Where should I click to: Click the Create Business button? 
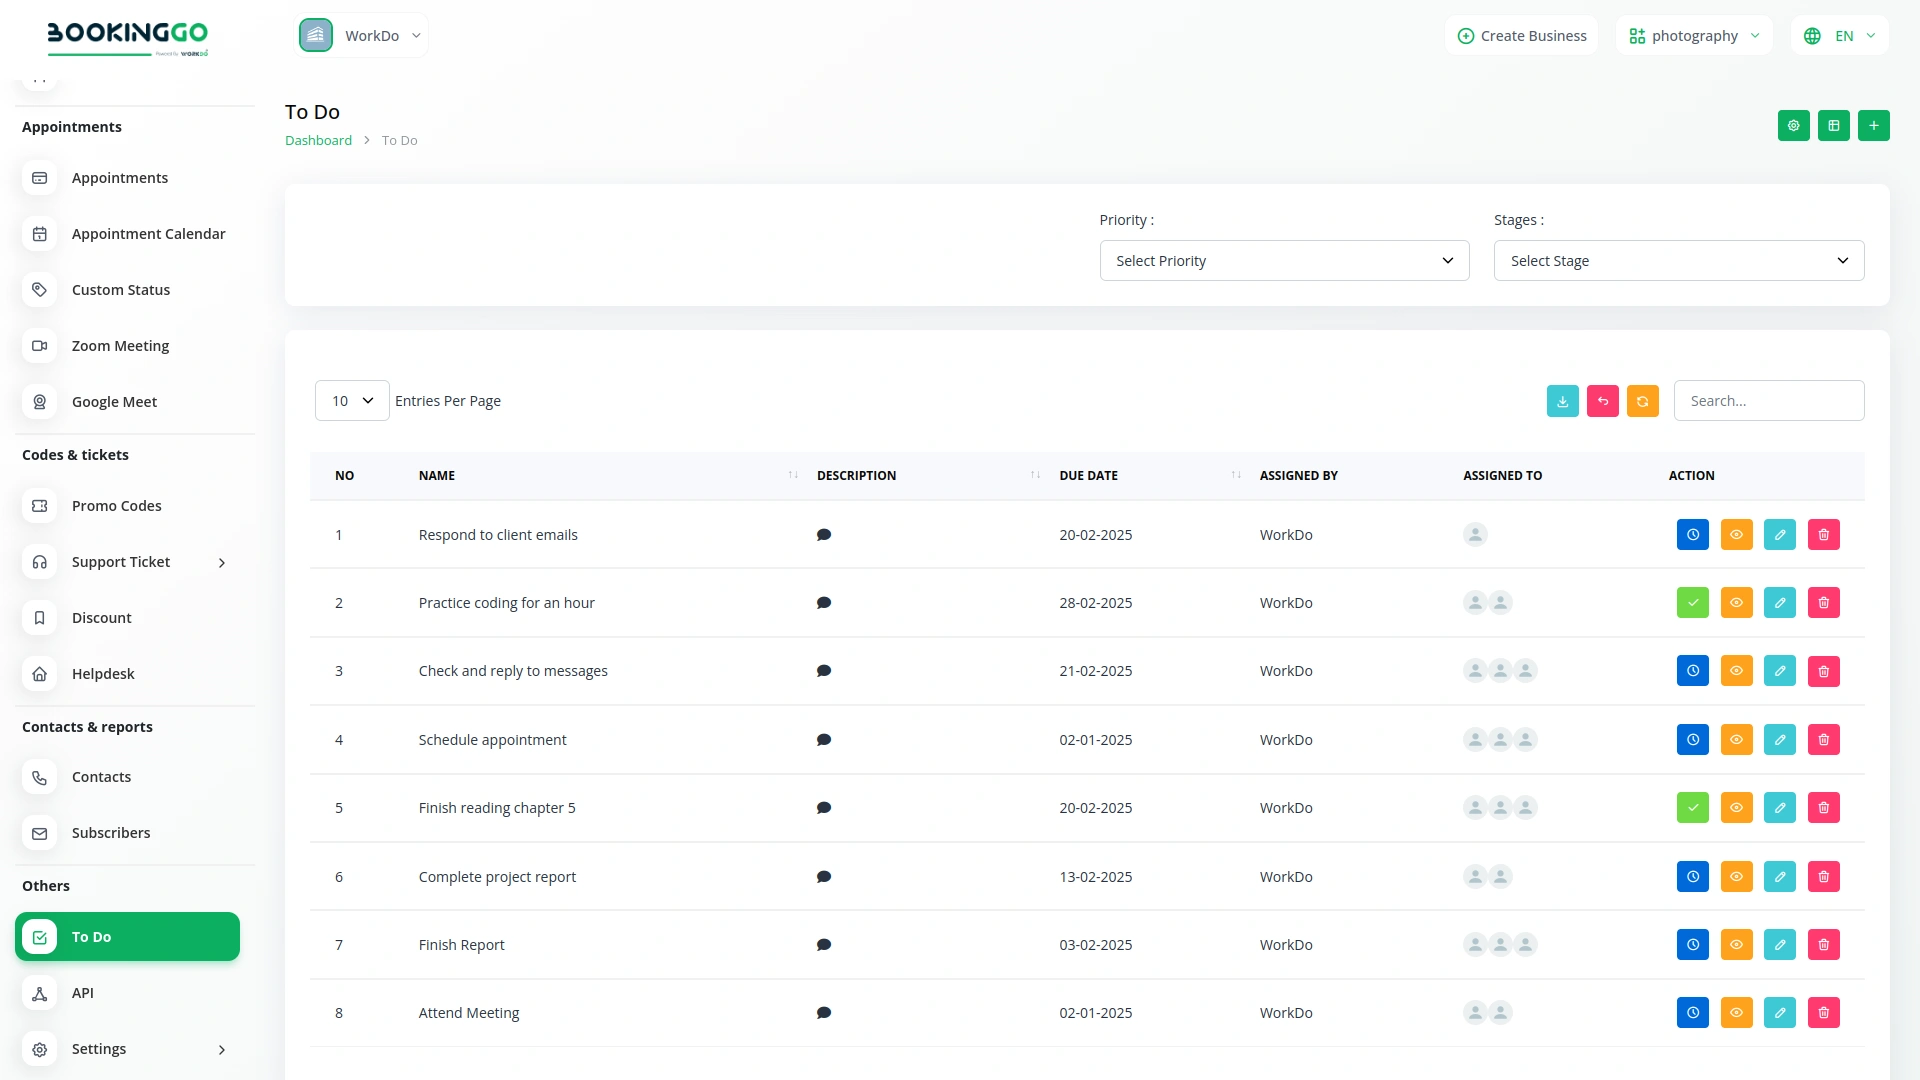pos(1521,36)
